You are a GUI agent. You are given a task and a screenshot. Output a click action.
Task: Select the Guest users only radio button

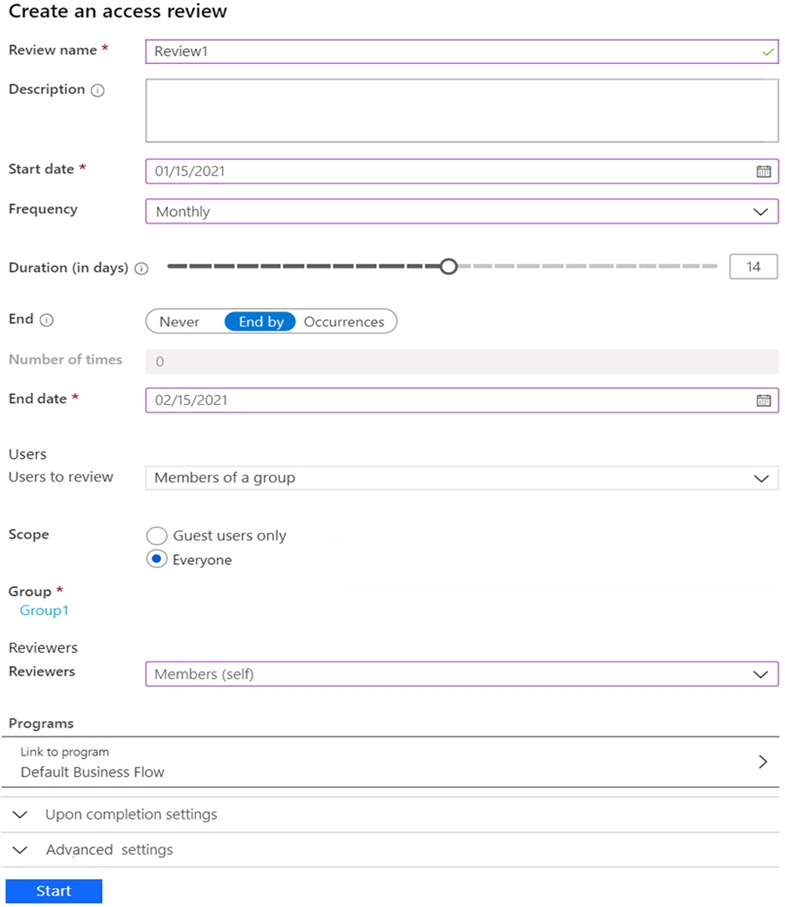pos(157,535)
